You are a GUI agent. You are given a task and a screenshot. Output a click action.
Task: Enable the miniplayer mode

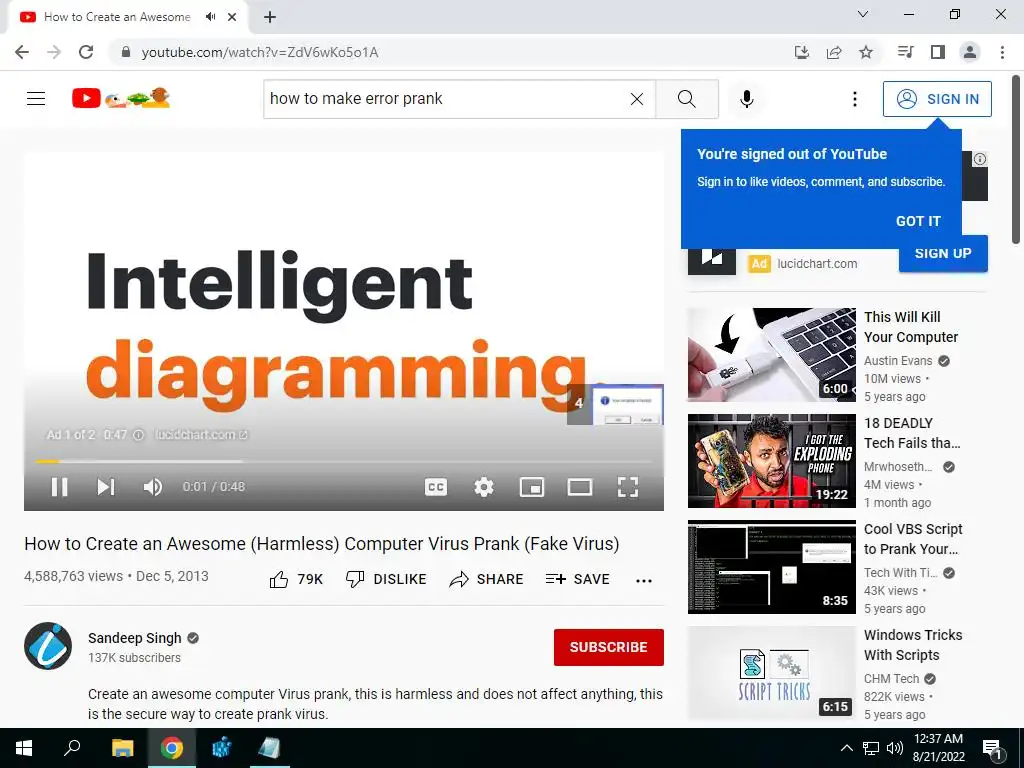[x=532, y=487]
